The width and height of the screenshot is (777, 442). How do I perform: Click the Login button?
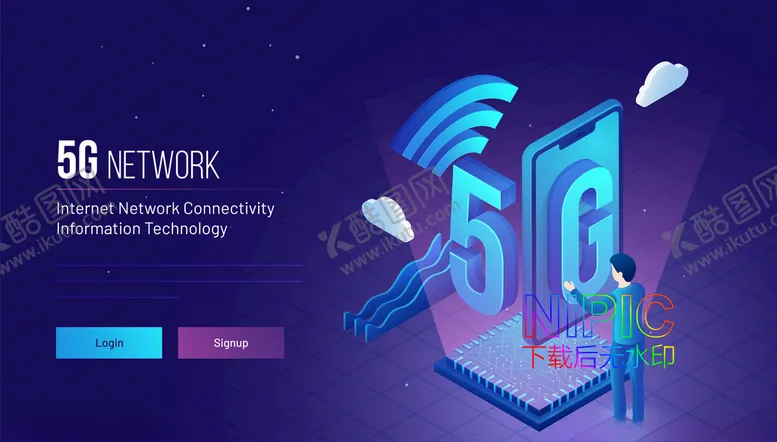(109, 342)
